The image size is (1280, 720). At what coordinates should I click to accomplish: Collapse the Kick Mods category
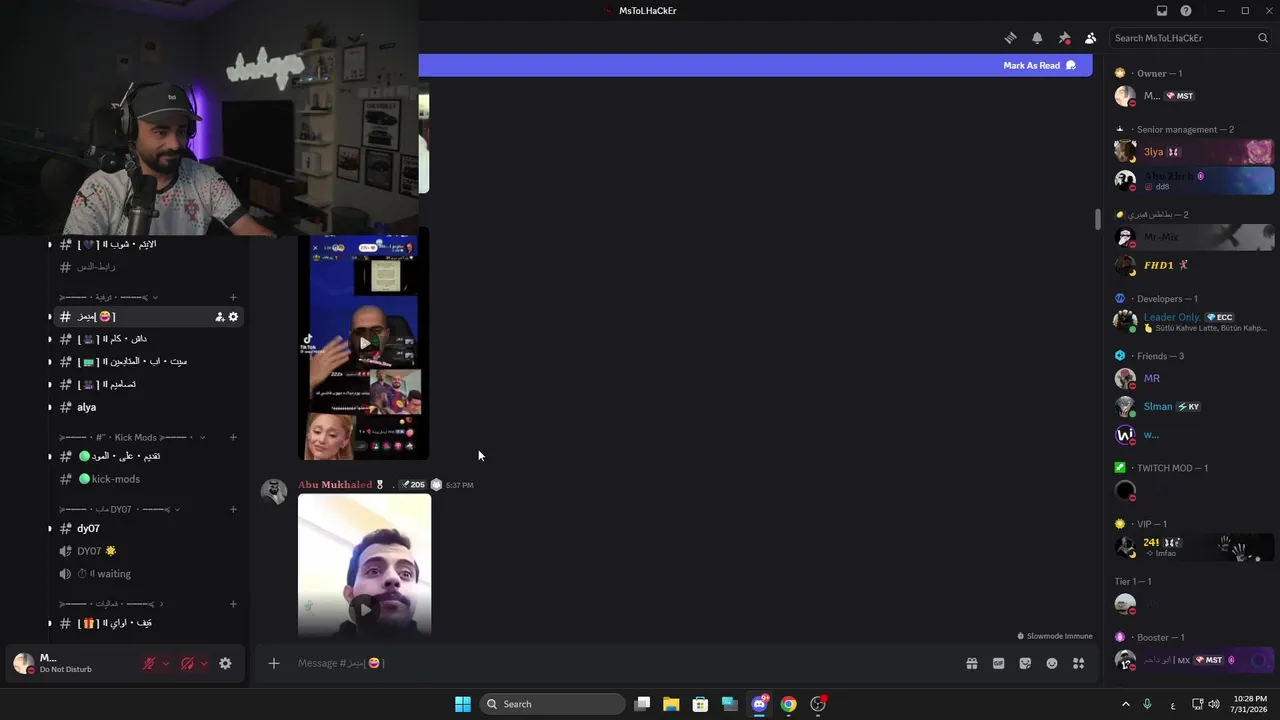pos(131,437)
